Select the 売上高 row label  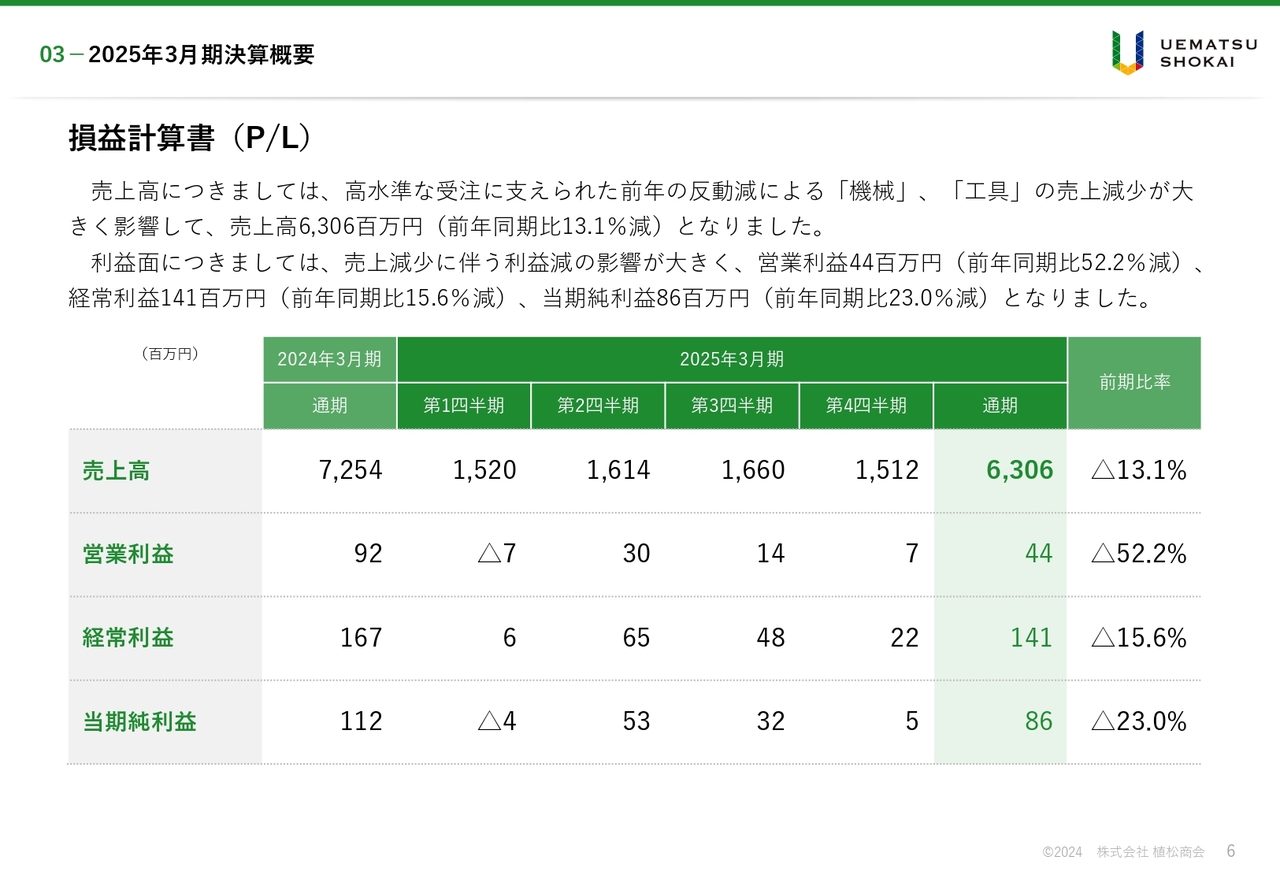[x=116, y=471]
